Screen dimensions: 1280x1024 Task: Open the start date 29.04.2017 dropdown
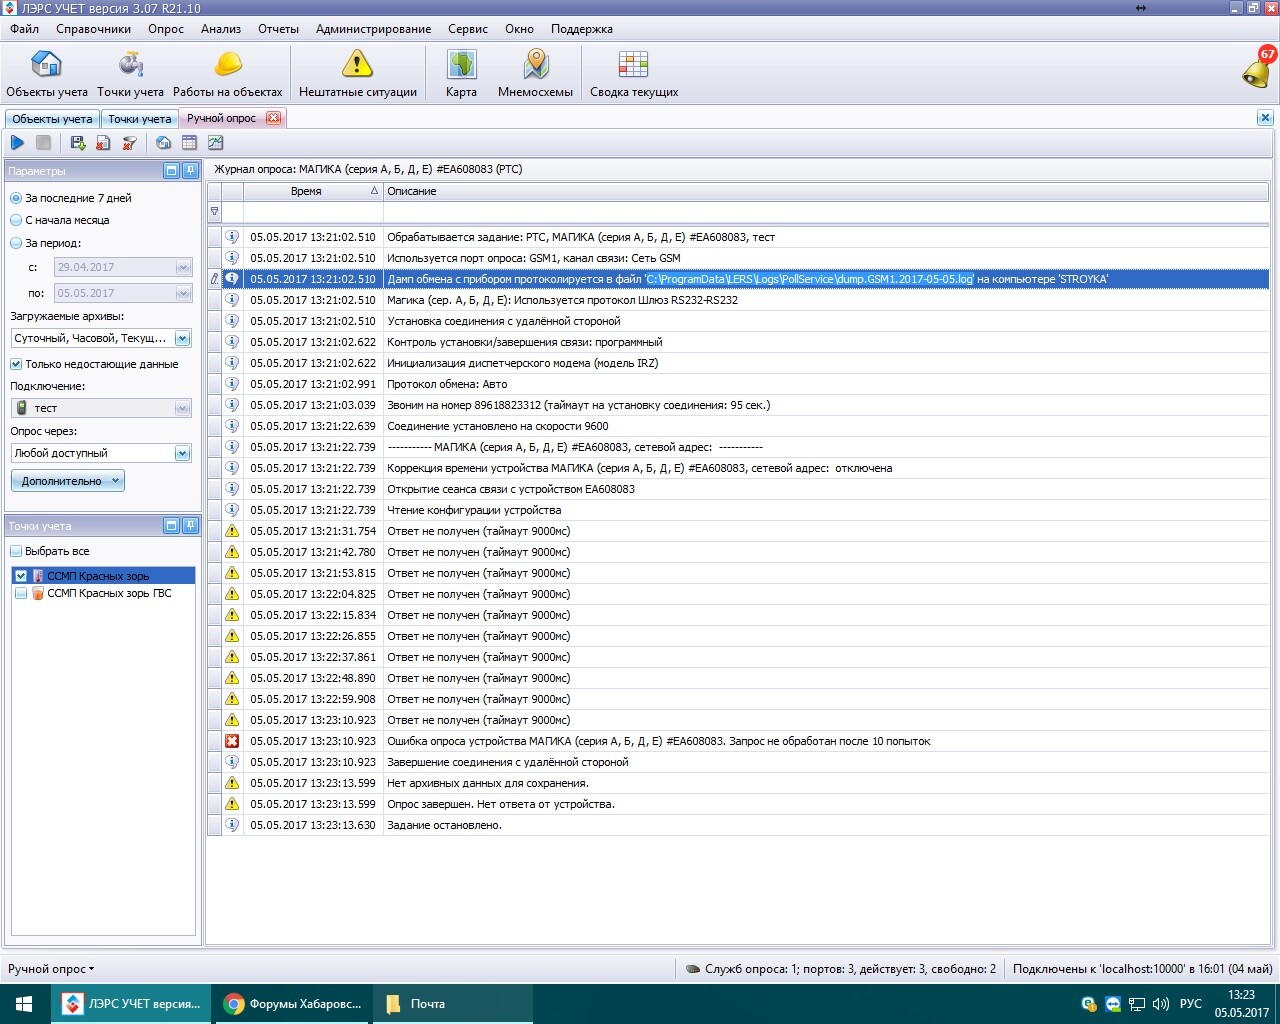[183, 267]
